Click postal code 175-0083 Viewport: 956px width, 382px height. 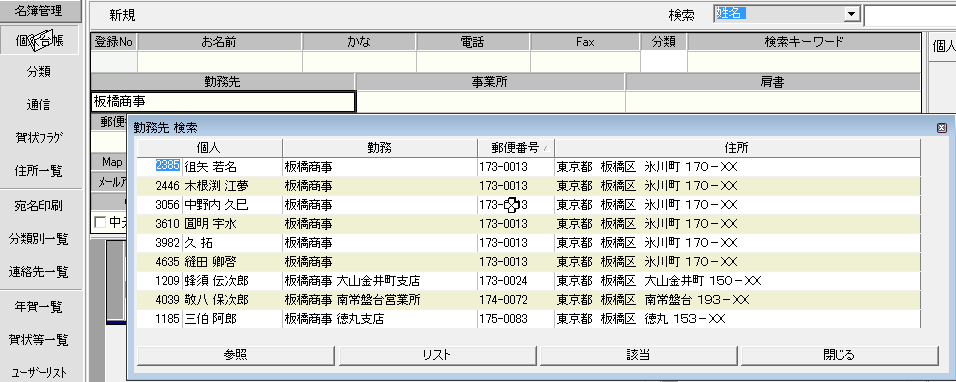coord(503,319)
